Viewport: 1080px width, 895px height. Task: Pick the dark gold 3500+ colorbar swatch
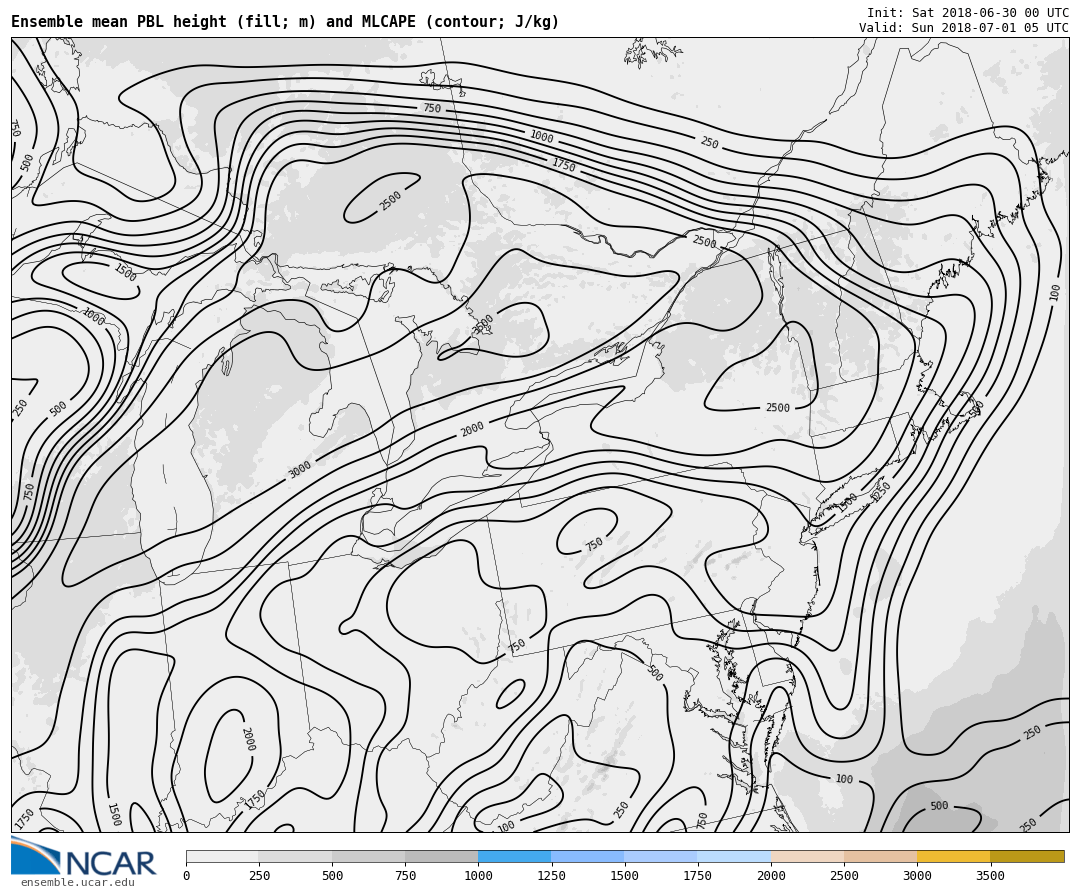pos(1027,856)
